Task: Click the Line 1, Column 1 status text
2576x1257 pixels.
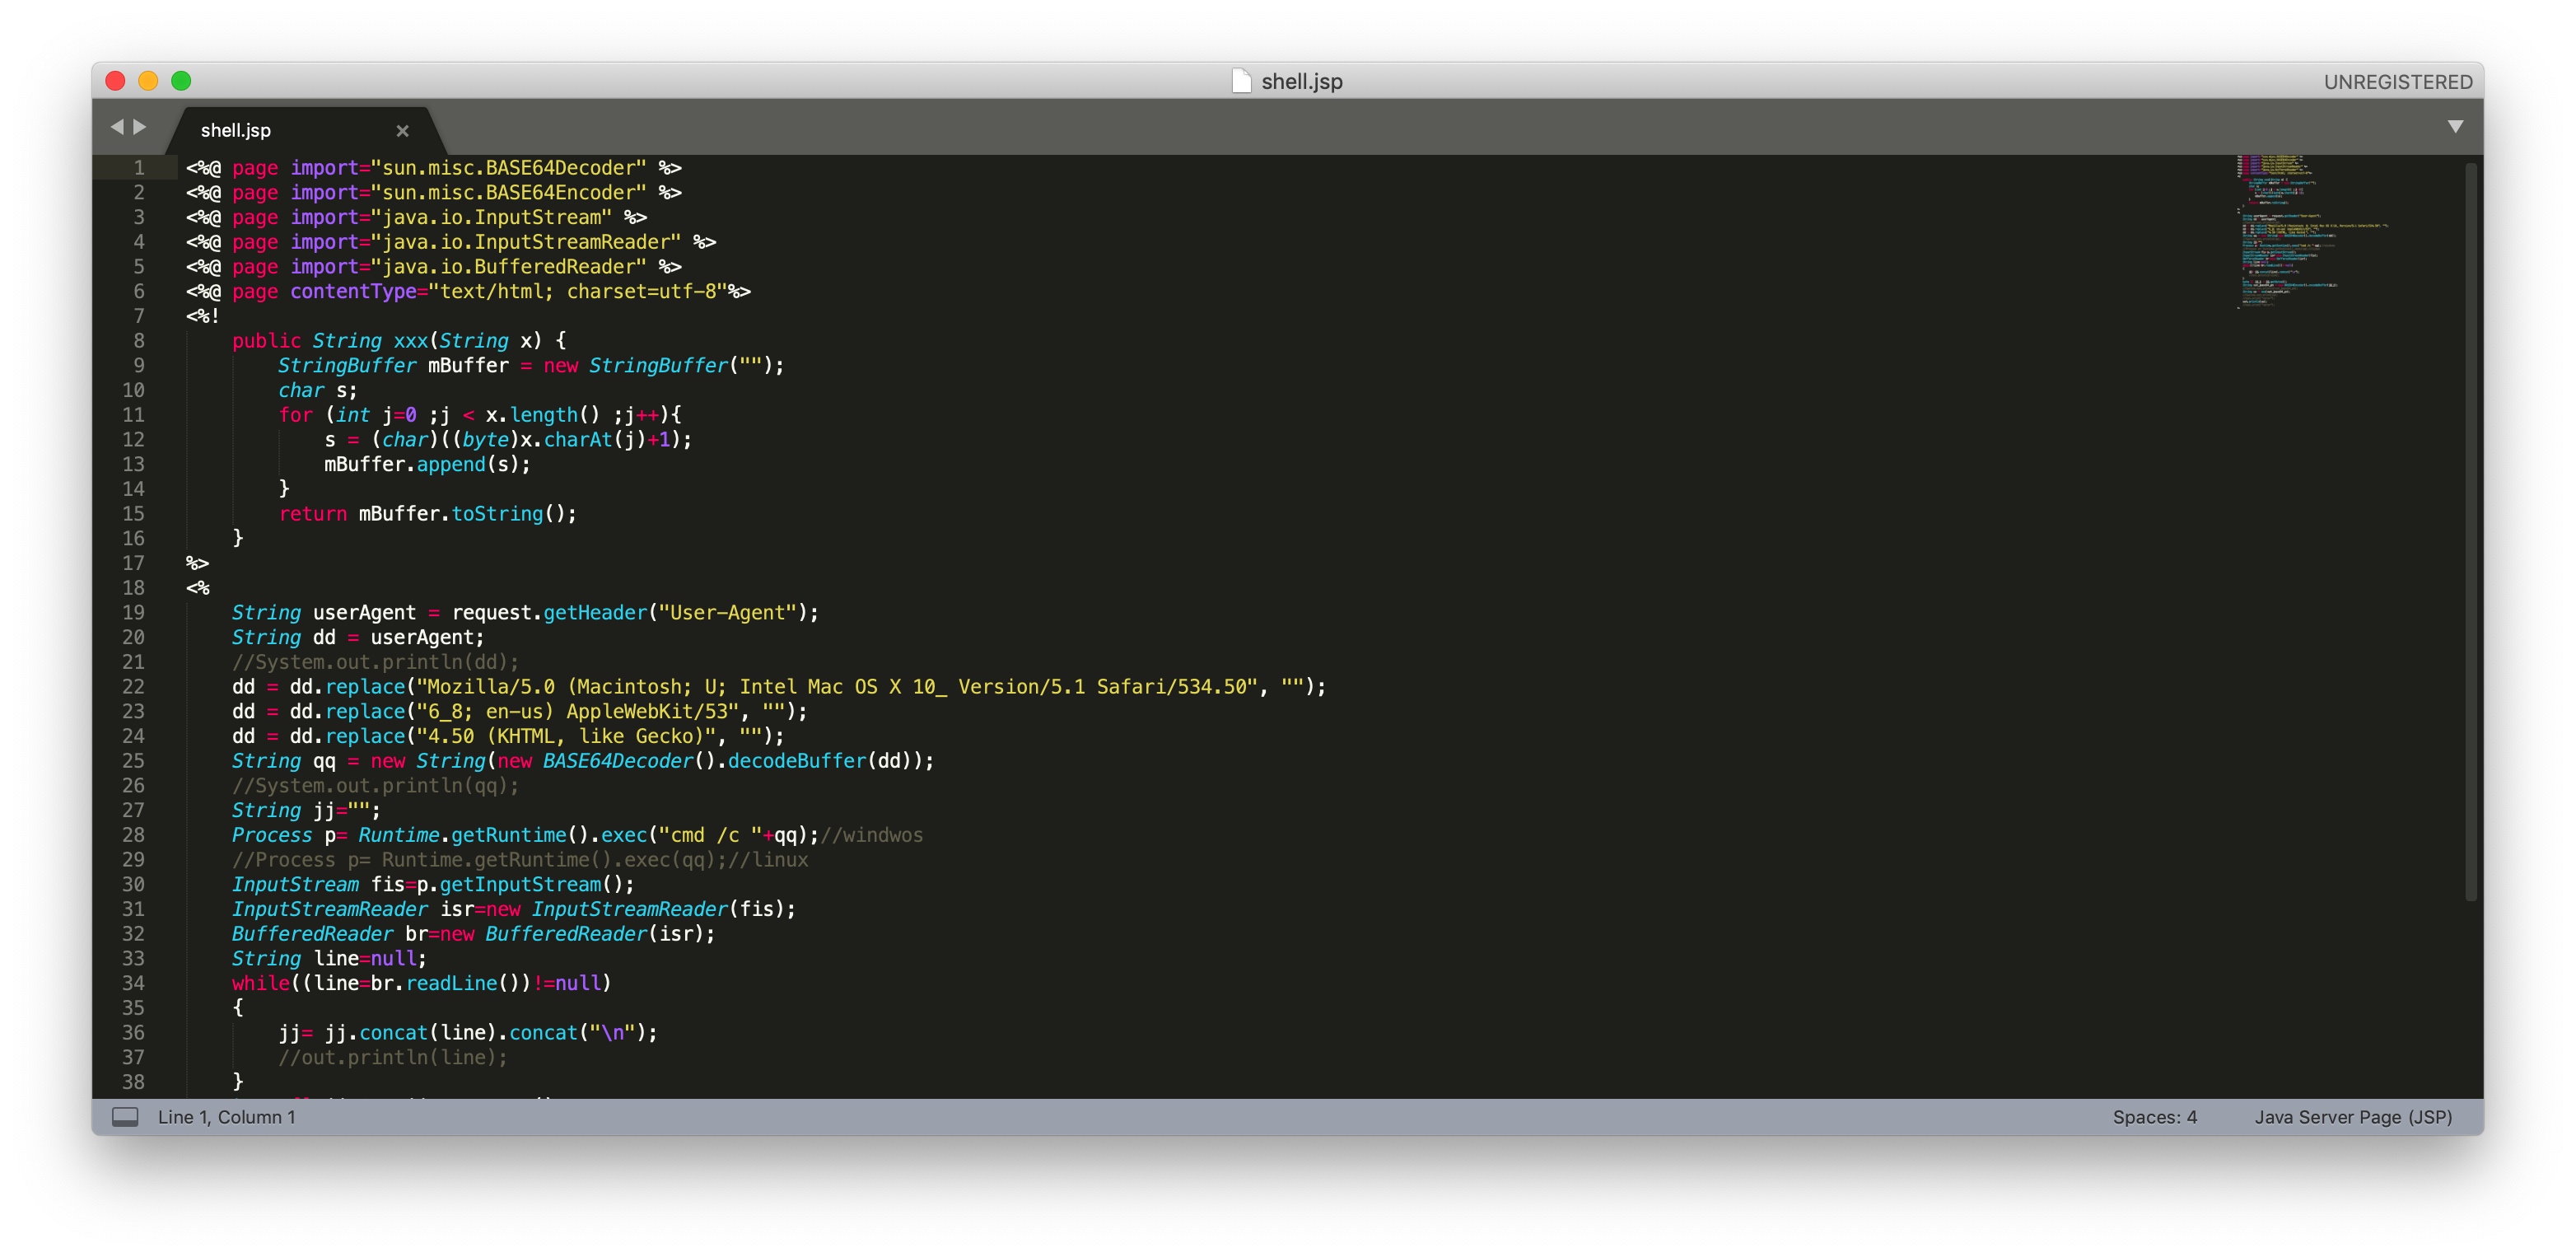Action: [226, 1117]
